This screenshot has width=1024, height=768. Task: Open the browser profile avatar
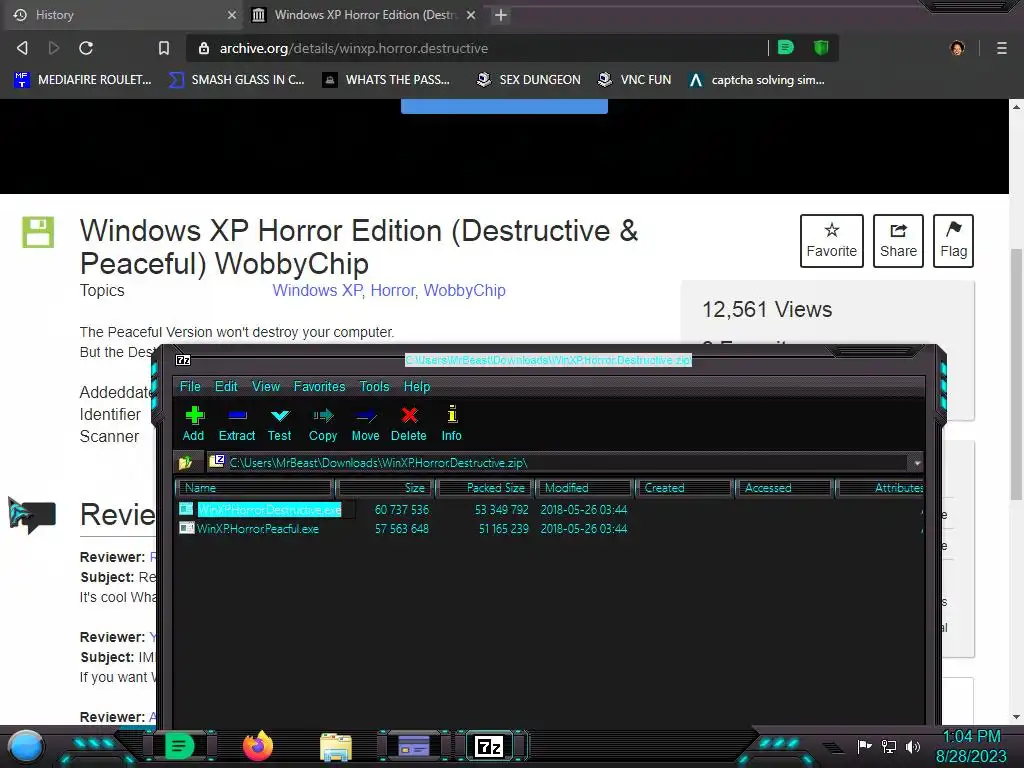[957, 48]
